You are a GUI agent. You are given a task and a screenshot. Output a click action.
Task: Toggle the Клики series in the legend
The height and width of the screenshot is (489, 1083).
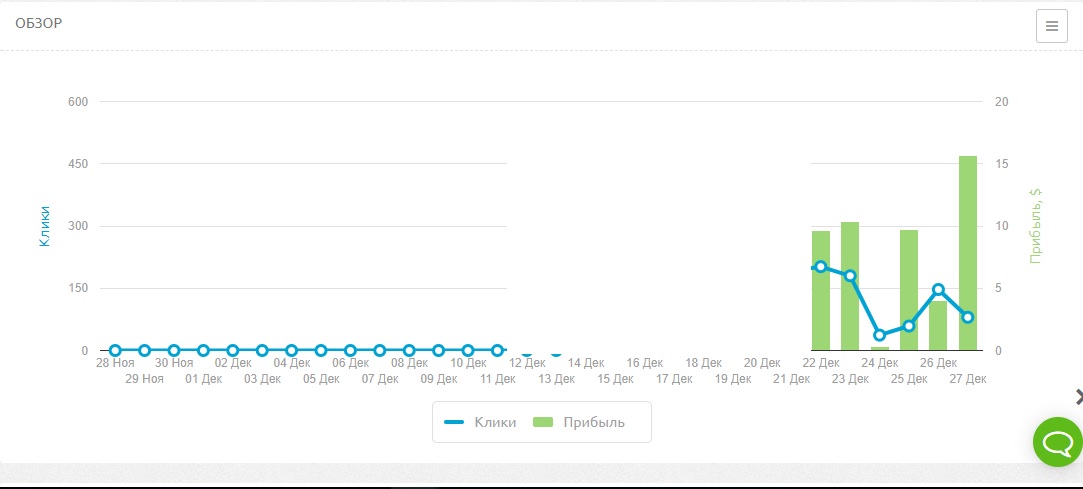click(x=481, y=422)
